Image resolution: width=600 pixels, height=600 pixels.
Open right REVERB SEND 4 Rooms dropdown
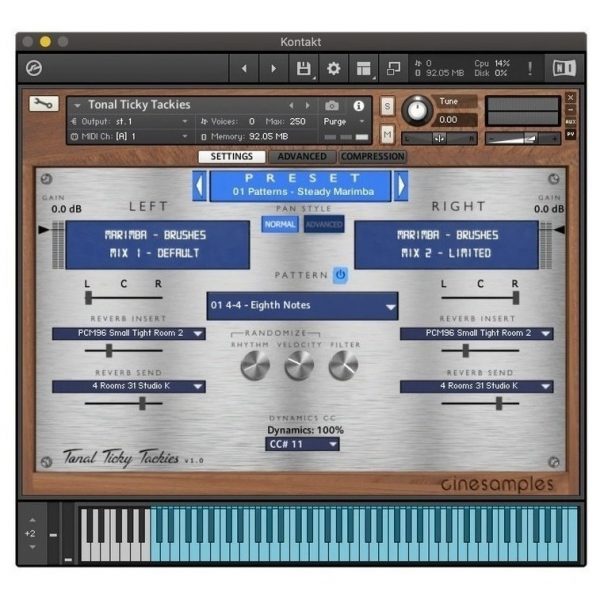476,386
